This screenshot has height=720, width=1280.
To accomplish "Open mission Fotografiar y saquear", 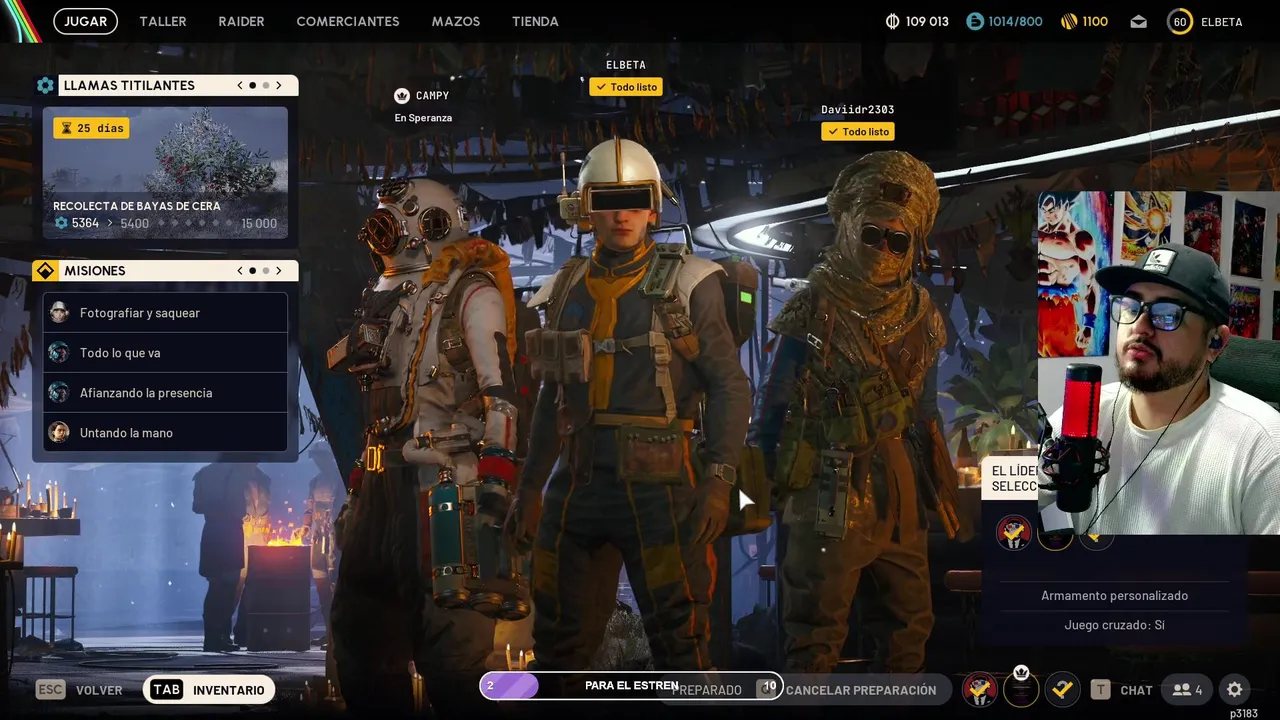I will click(165, 313).
